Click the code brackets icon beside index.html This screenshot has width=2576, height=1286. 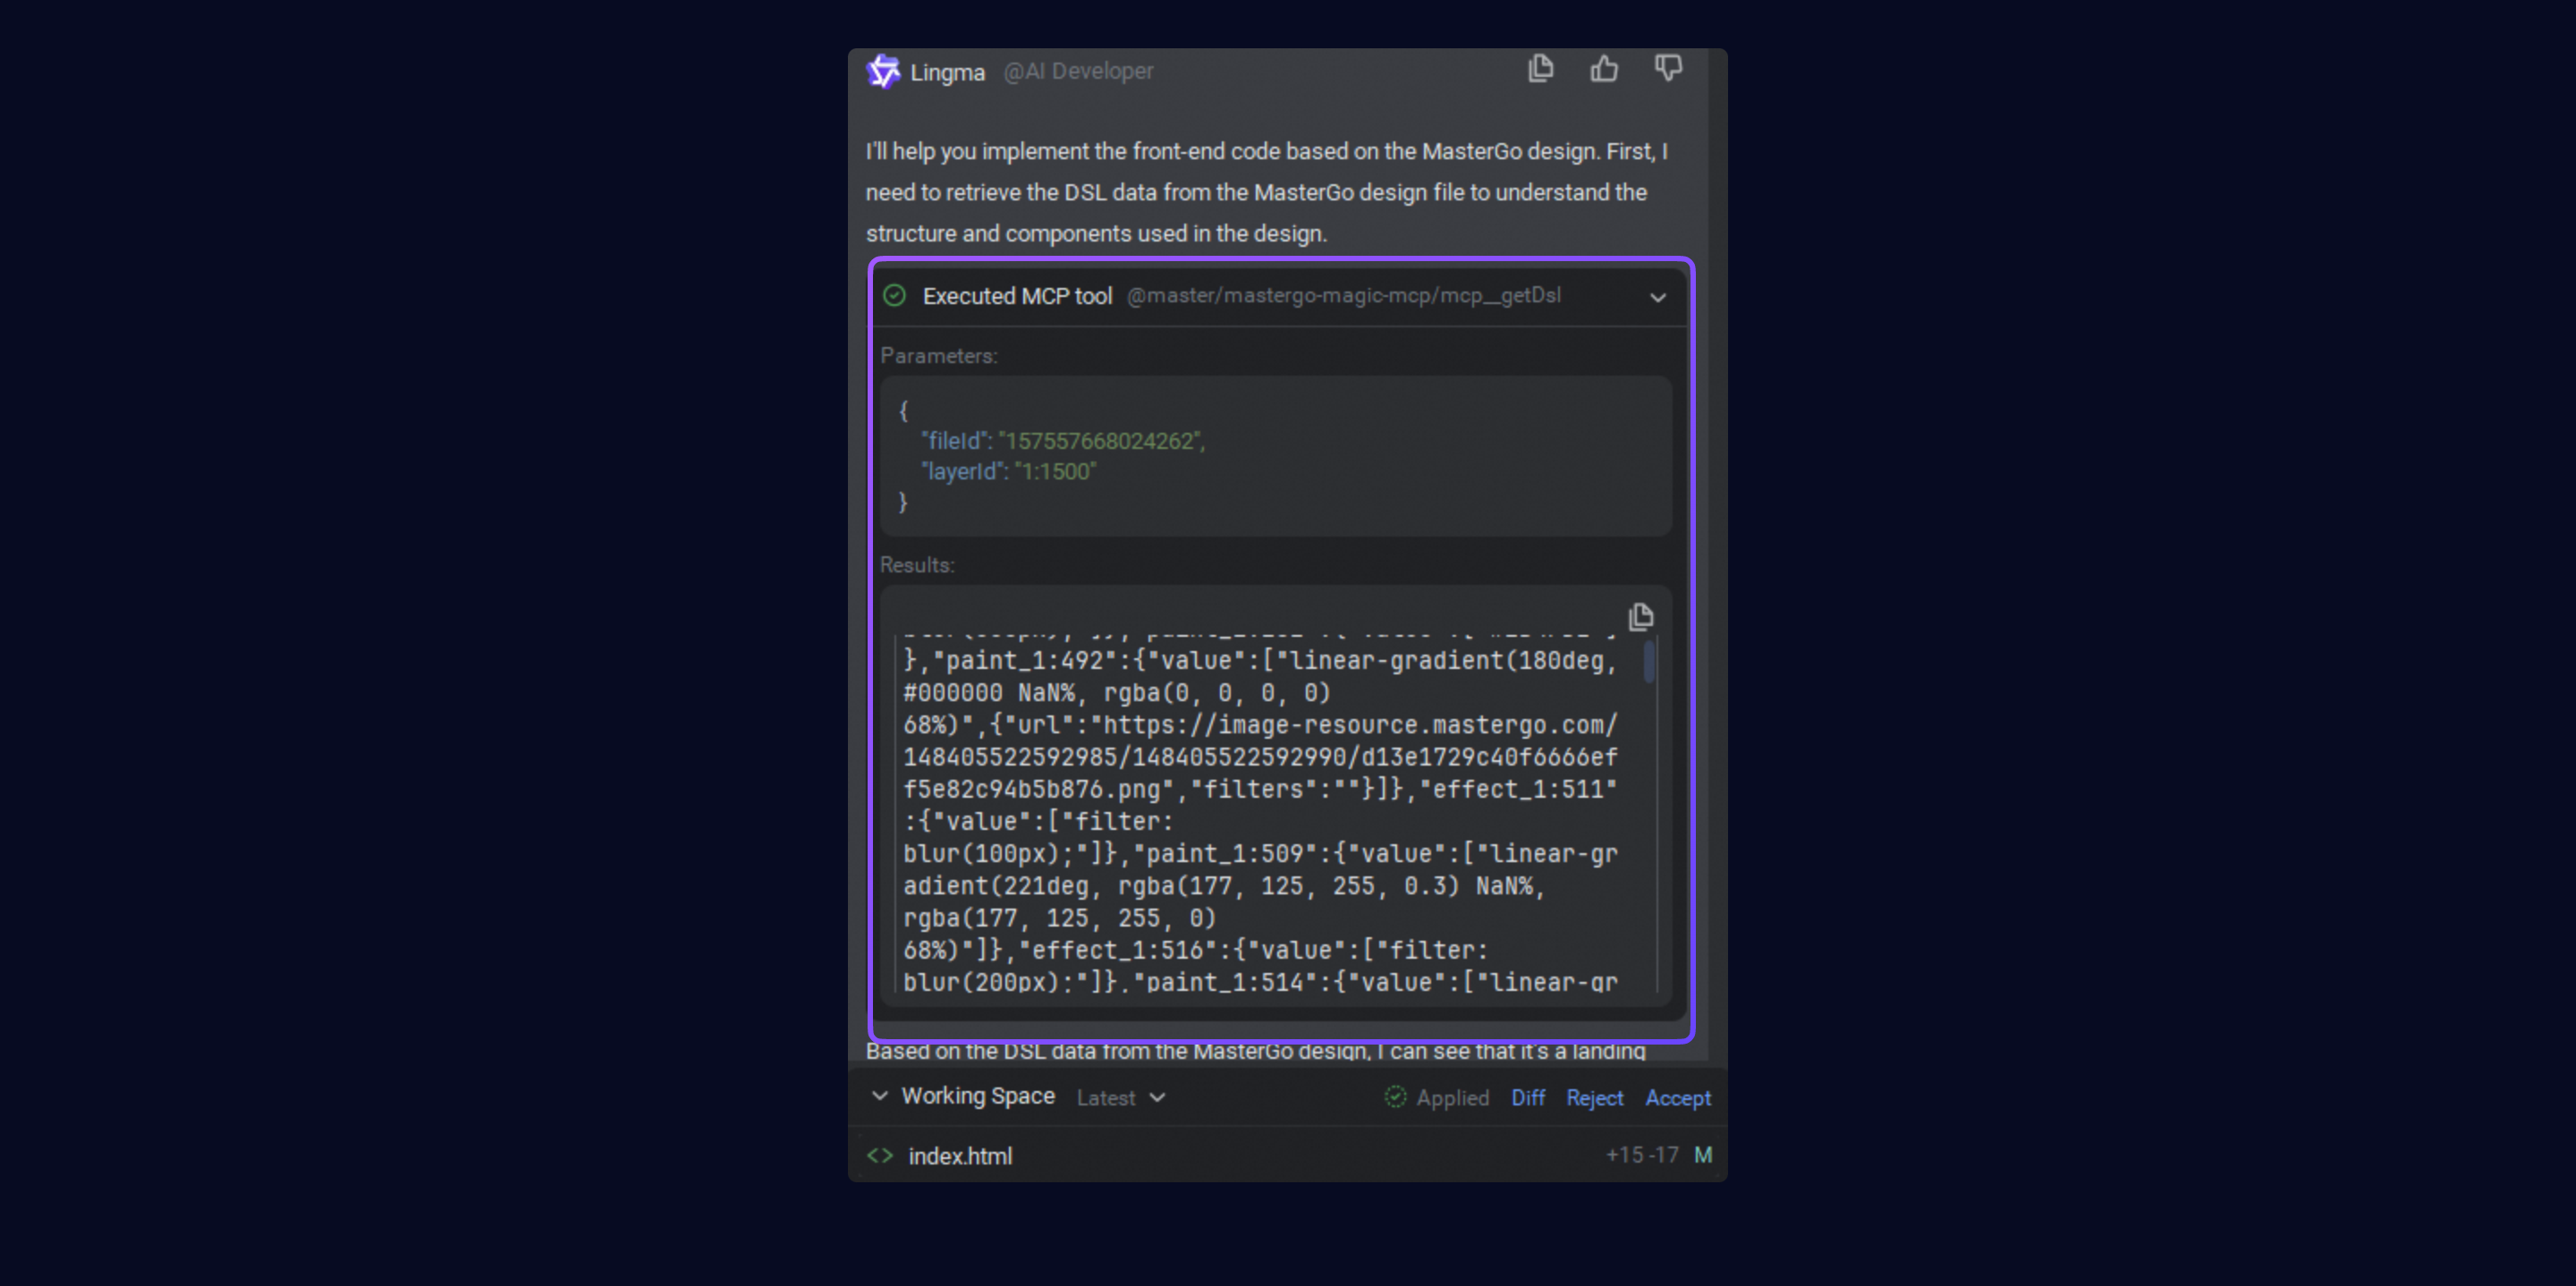tap(880, 1156)
